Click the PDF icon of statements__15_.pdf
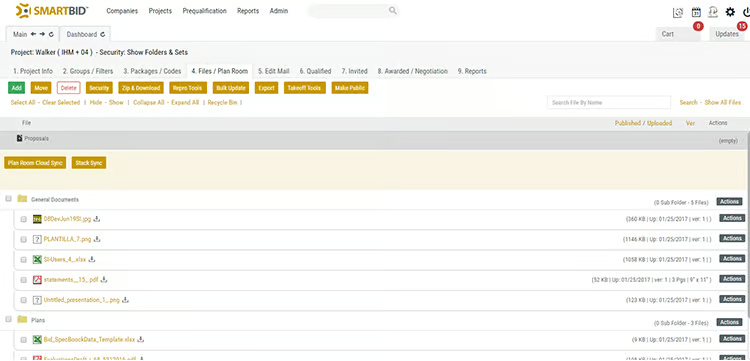Screen dimensions: 750x361 (37, 280)
